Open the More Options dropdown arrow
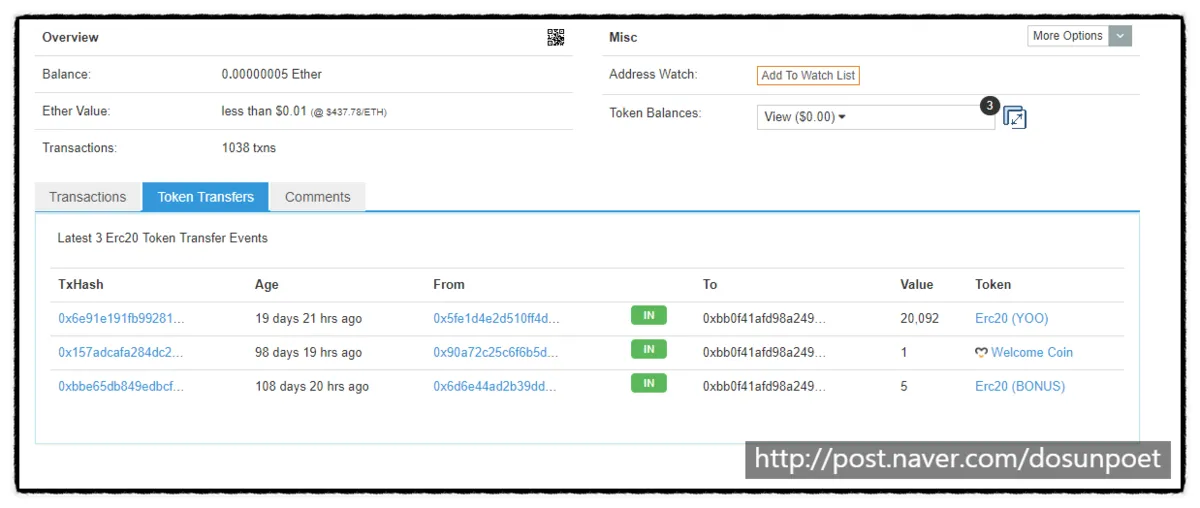1200x508 pixels. point(1121,36)
